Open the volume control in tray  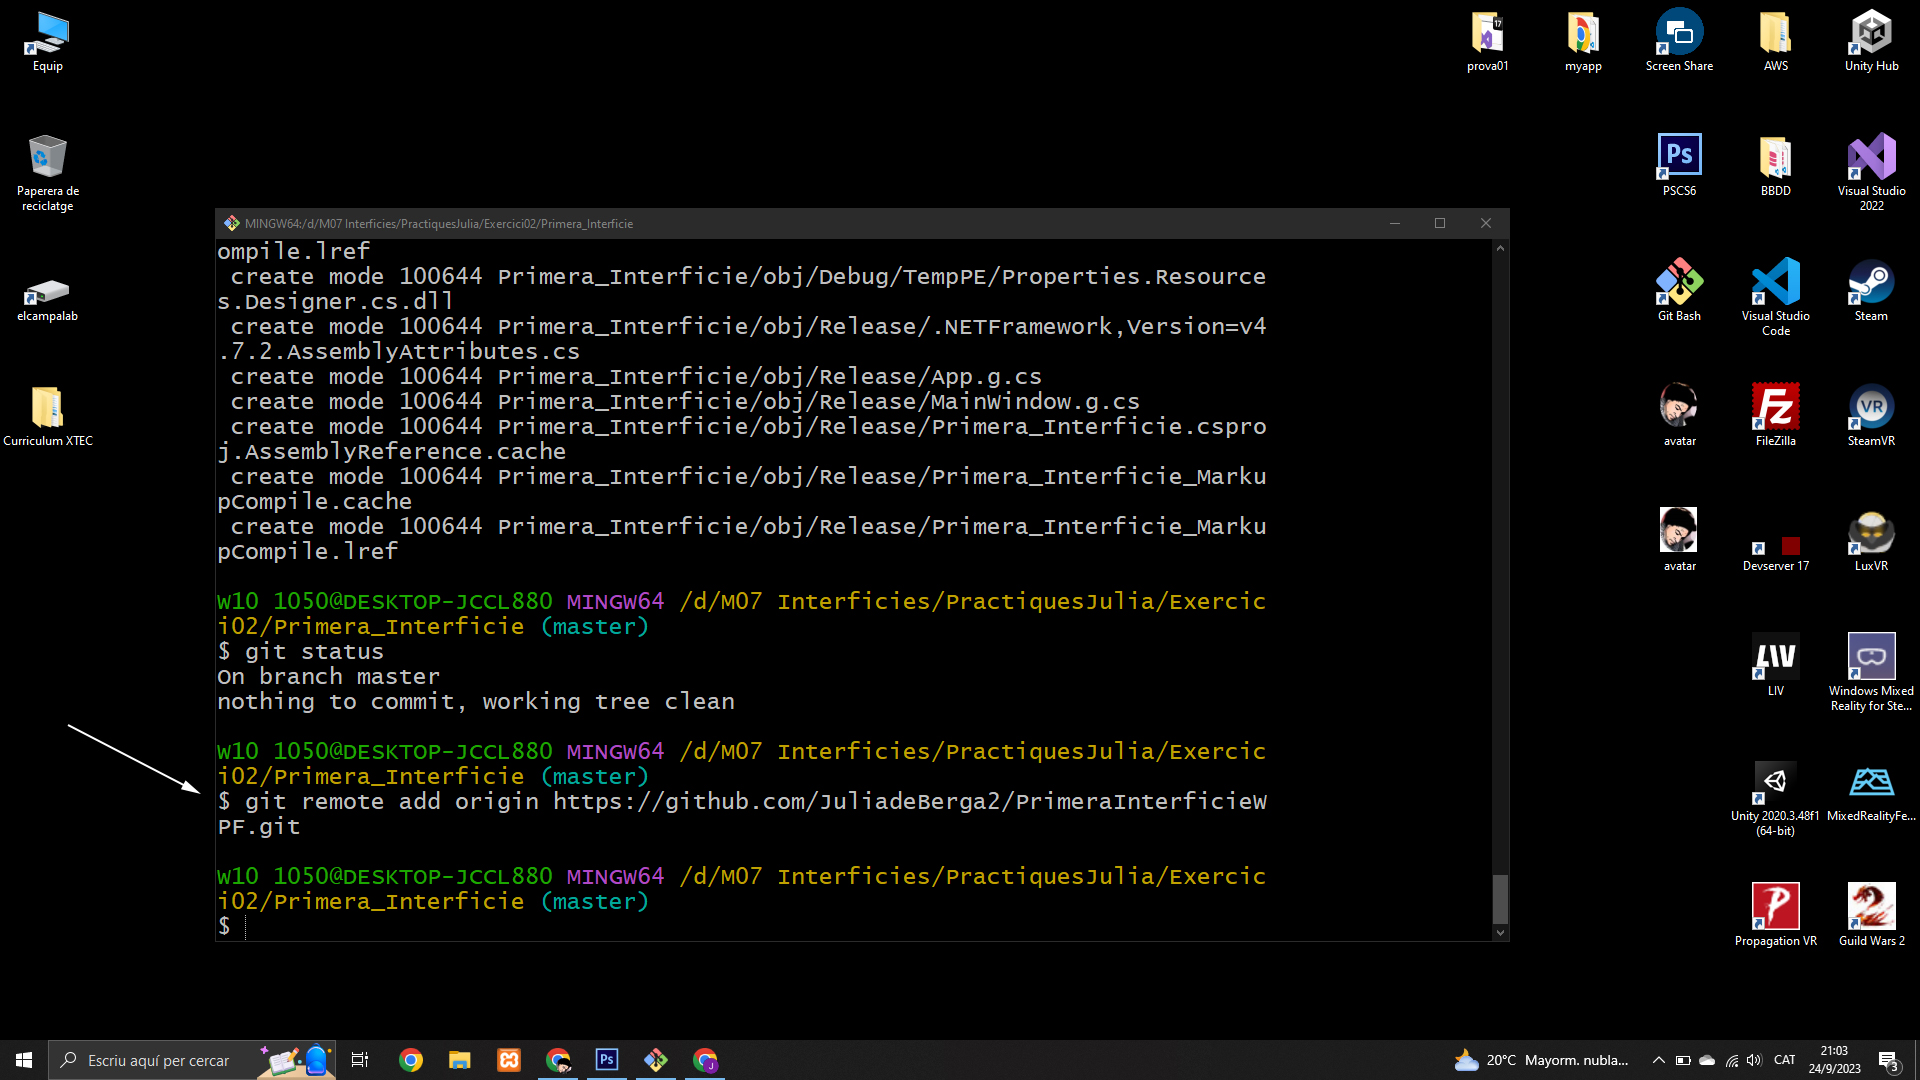click(x=1755, y=1060)
